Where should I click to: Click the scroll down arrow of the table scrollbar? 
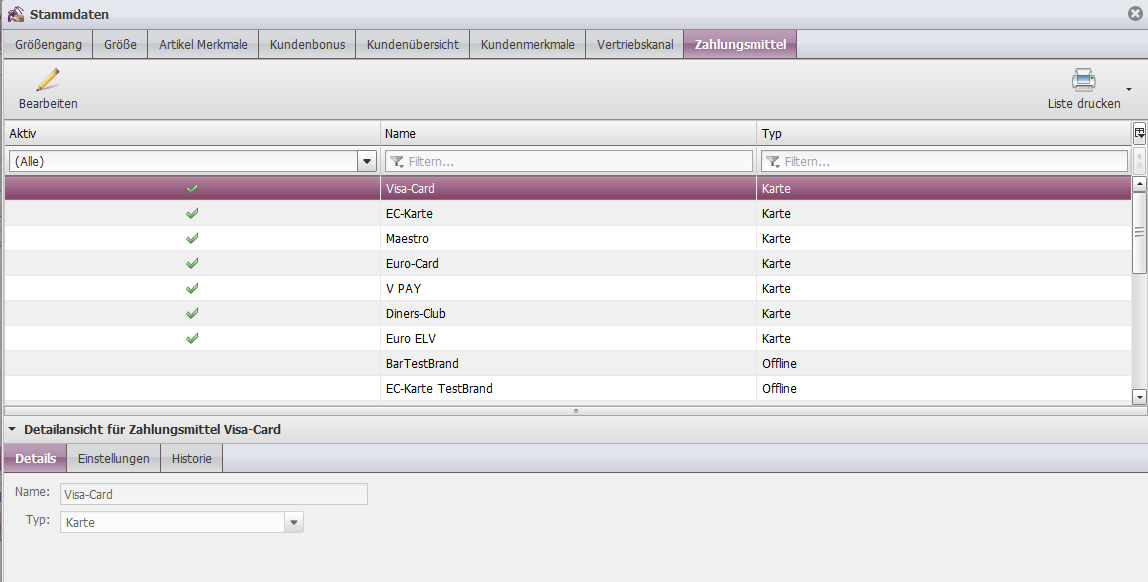pyautogui.click(x=1139, y=397)
